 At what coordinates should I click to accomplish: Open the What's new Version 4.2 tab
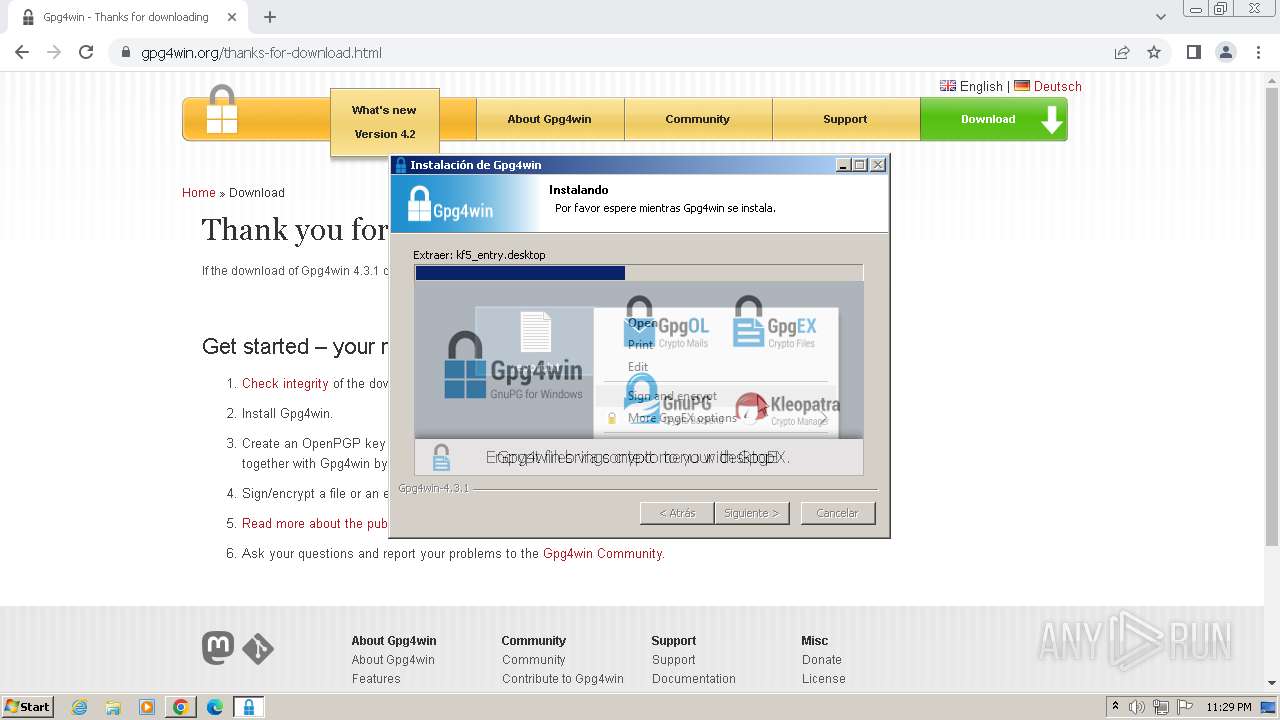(384, 122)
